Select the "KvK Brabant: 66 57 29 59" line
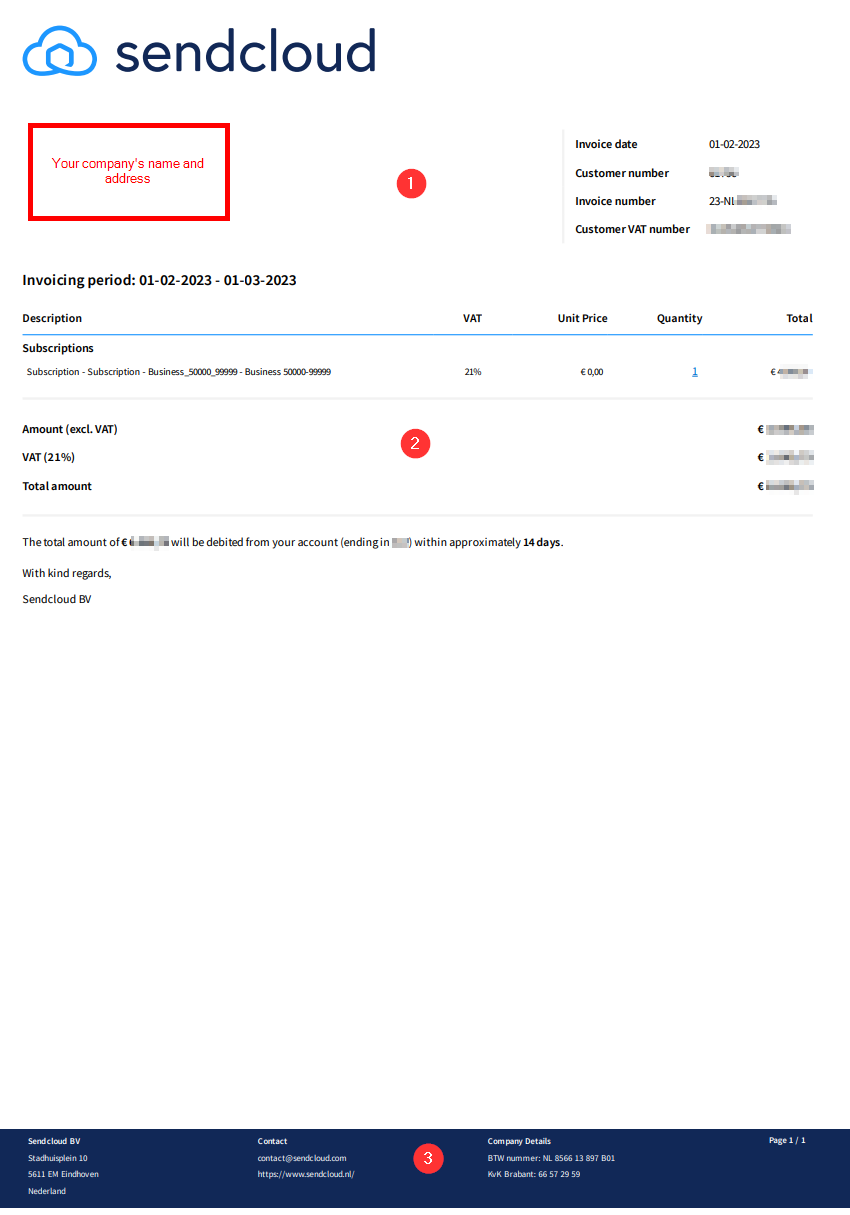The height and width of the screenshot is (1215, 850). click(x=534, y=1174)
